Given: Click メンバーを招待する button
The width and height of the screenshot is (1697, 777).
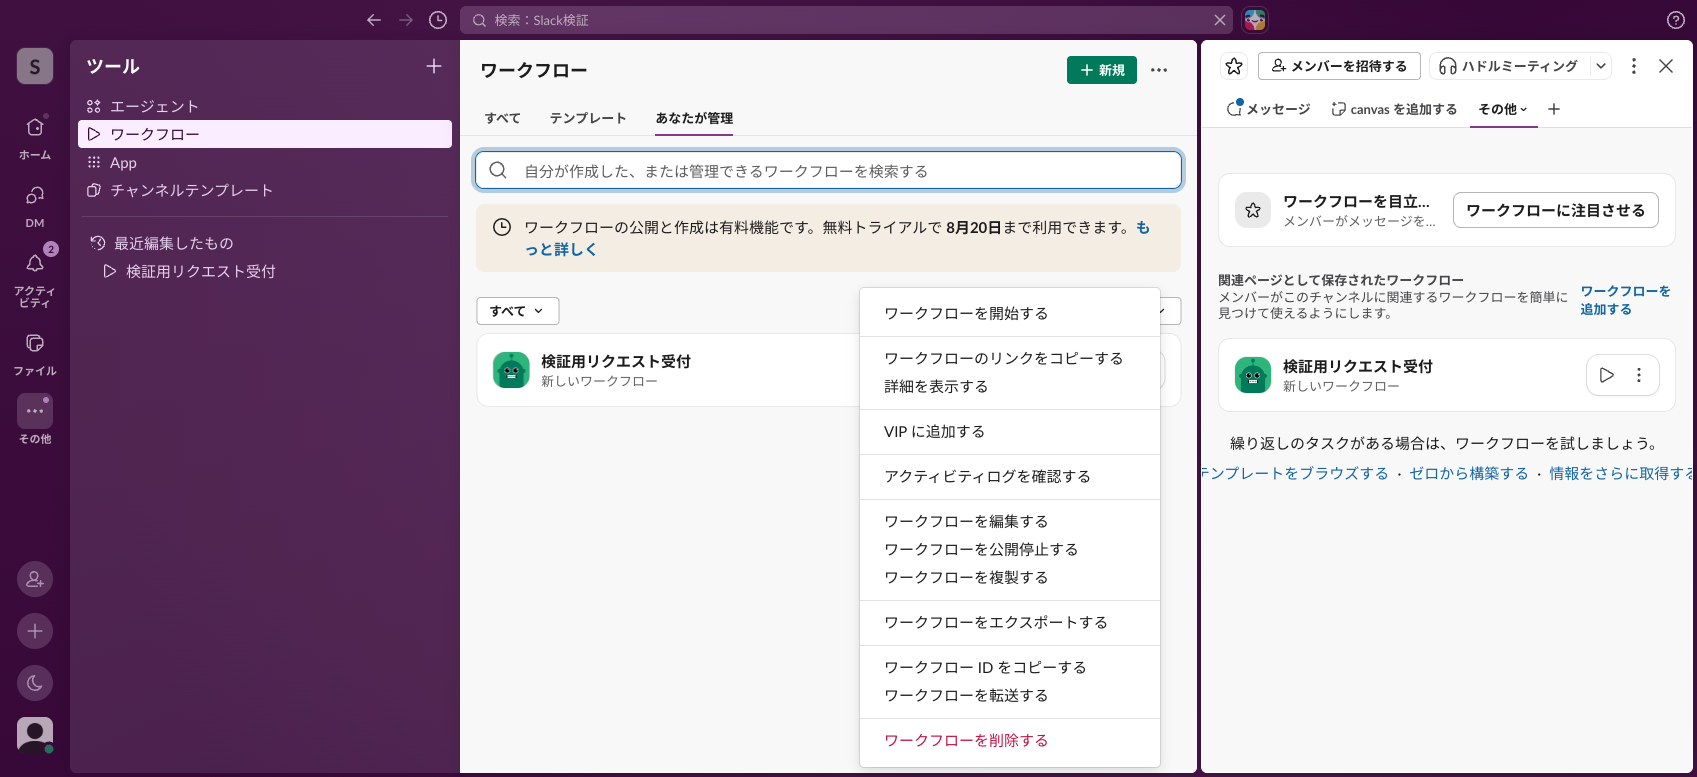Looking at the screenshot, I should click(x=1338, y=66).
